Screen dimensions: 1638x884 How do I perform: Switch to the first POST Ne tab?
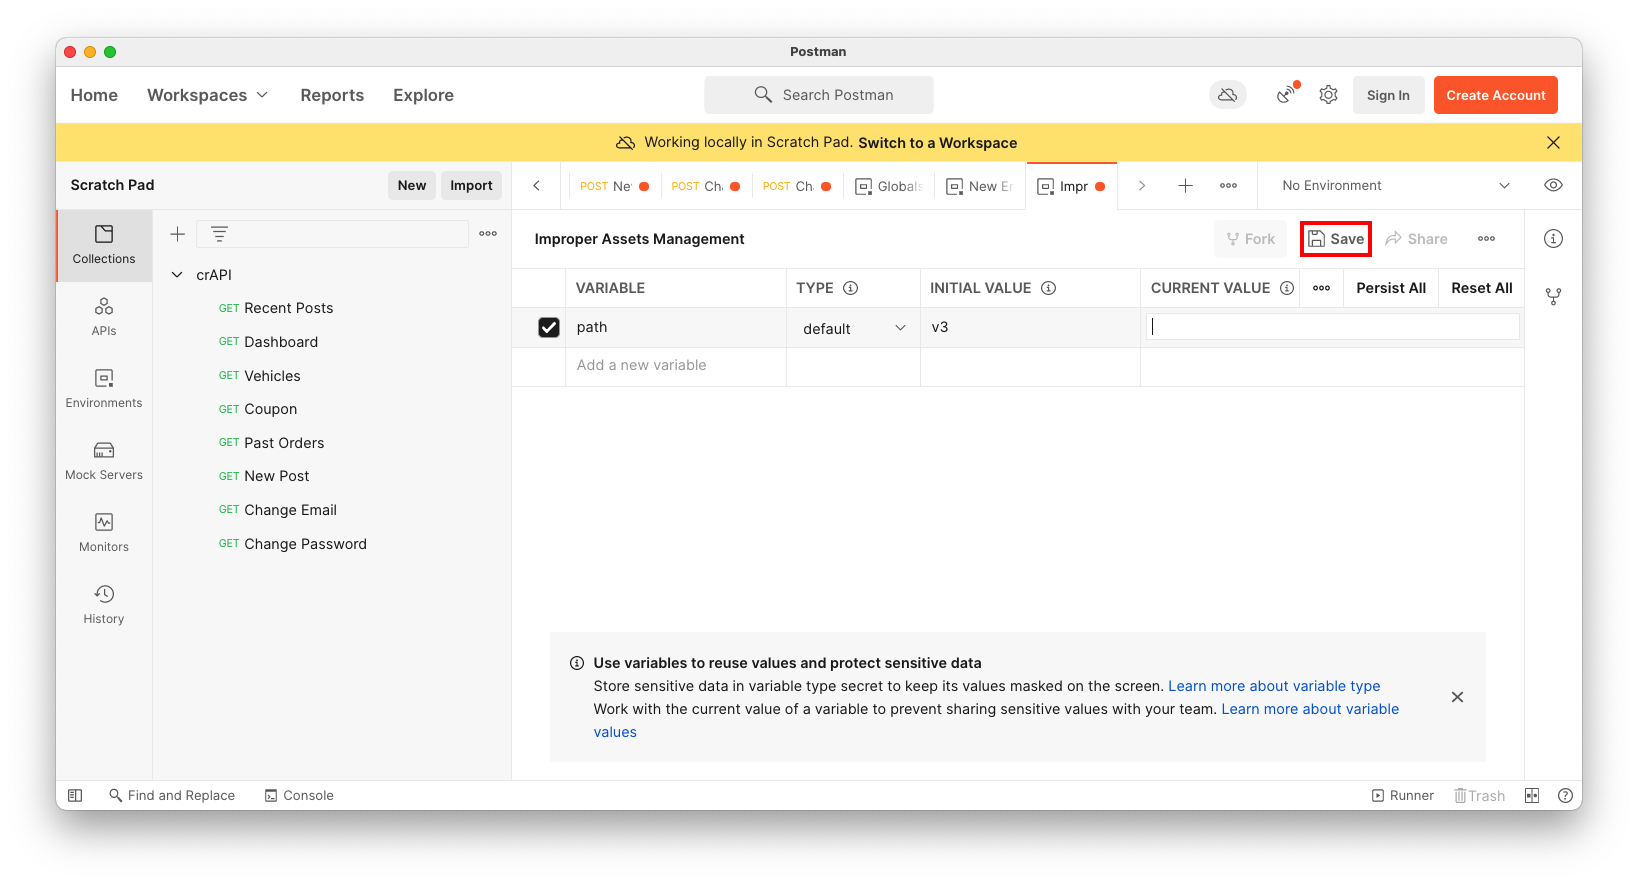[614, 186]
